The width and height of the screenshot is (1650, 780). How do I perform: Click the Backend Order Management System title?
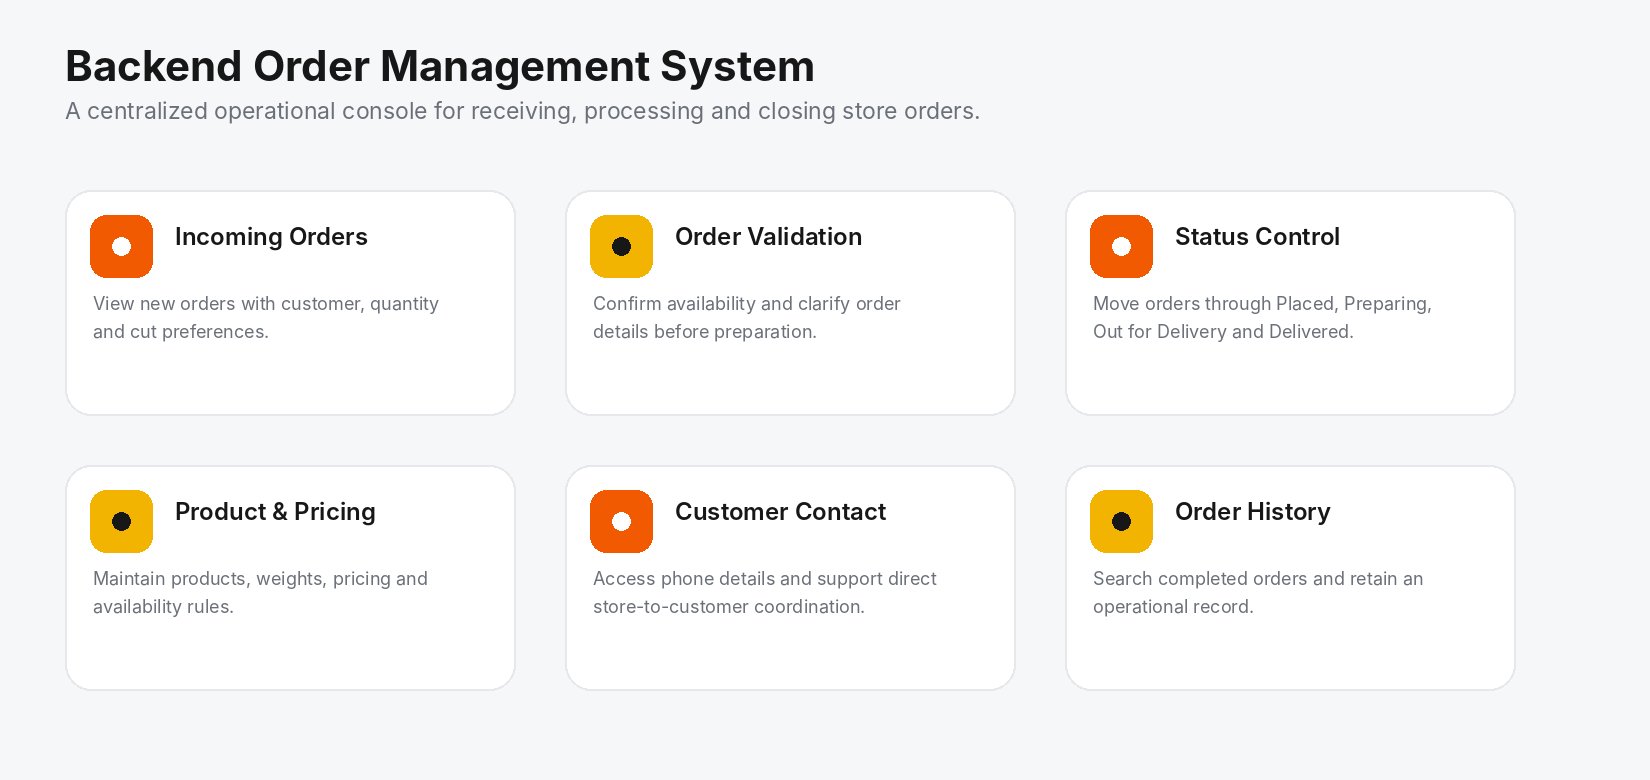point(440,66)
